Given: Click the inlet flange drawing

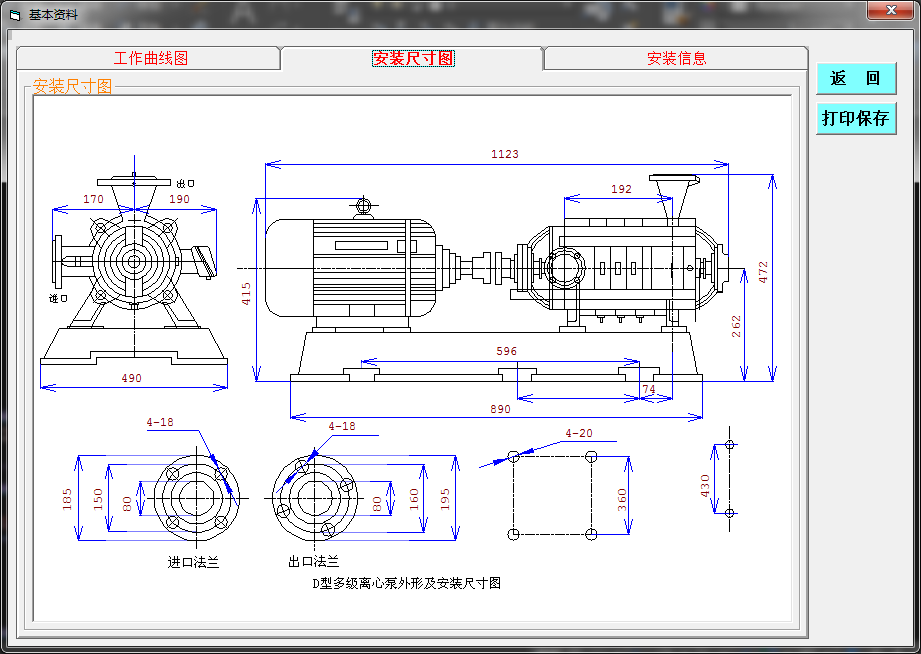Looking at the screenshot, I should tap(197, 498).
